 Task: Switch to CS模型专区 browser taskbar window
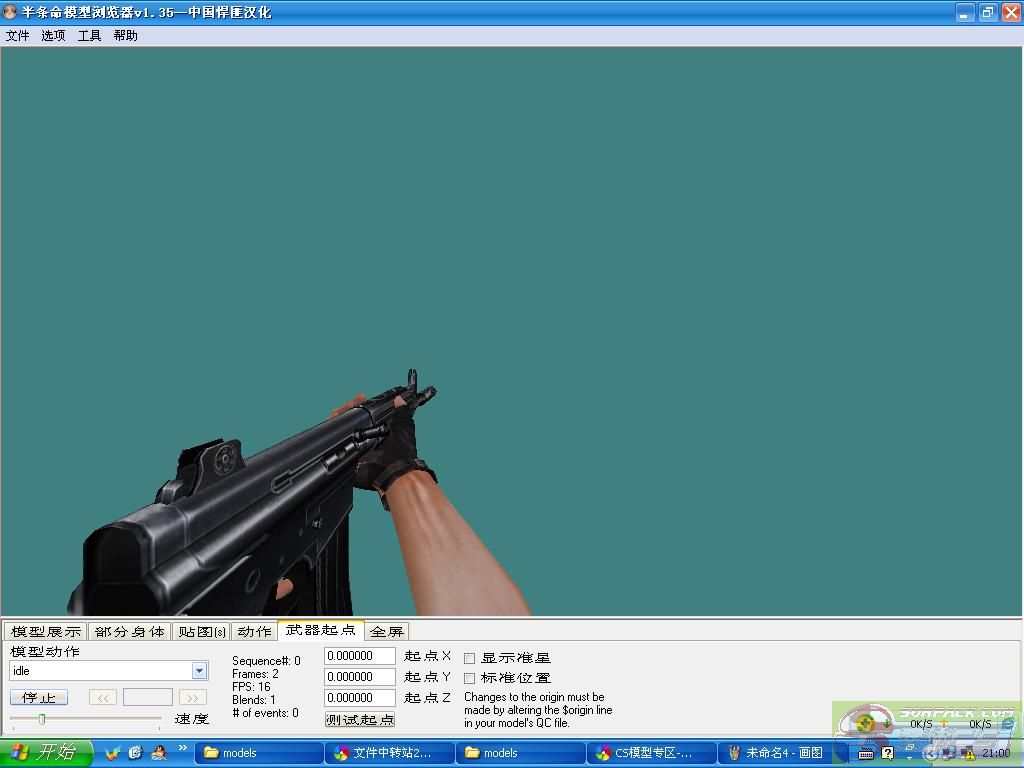[650, 753]
